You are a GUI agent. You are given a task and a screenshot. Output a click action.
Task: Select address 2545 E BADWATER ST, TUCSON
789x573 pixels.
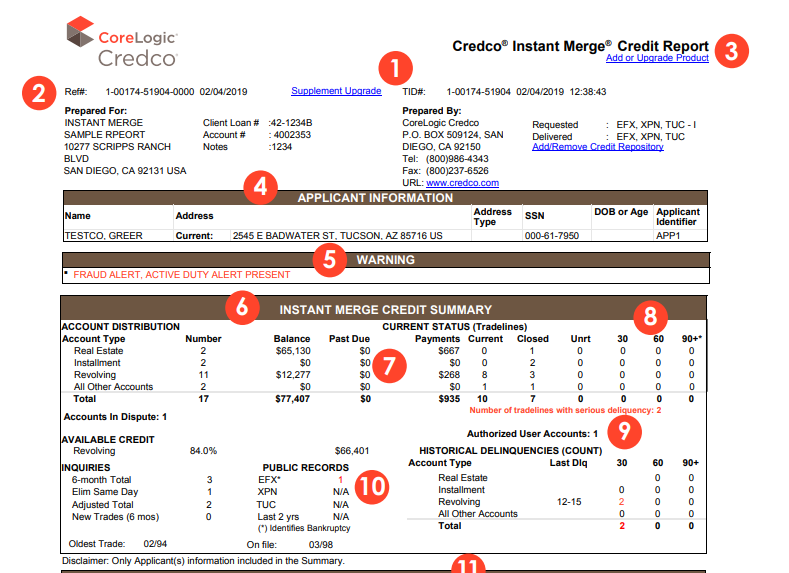[x=337, y=236]
